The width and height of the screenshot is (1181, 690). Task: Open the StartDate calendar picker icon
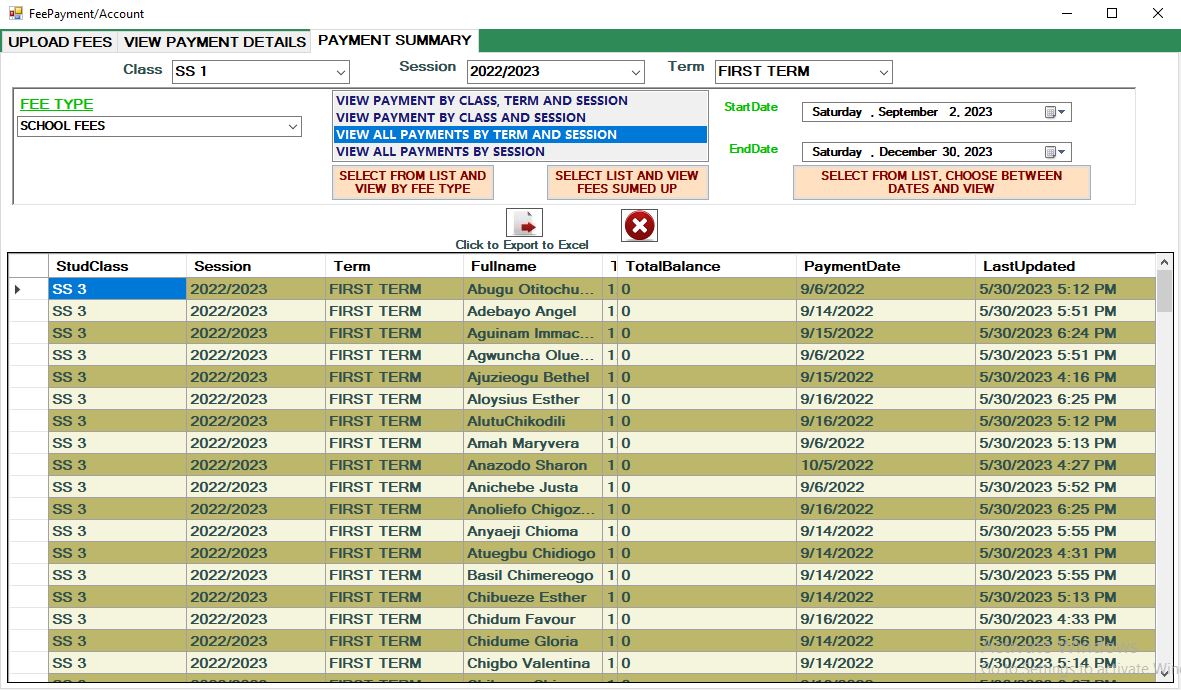click(1054, 112)
